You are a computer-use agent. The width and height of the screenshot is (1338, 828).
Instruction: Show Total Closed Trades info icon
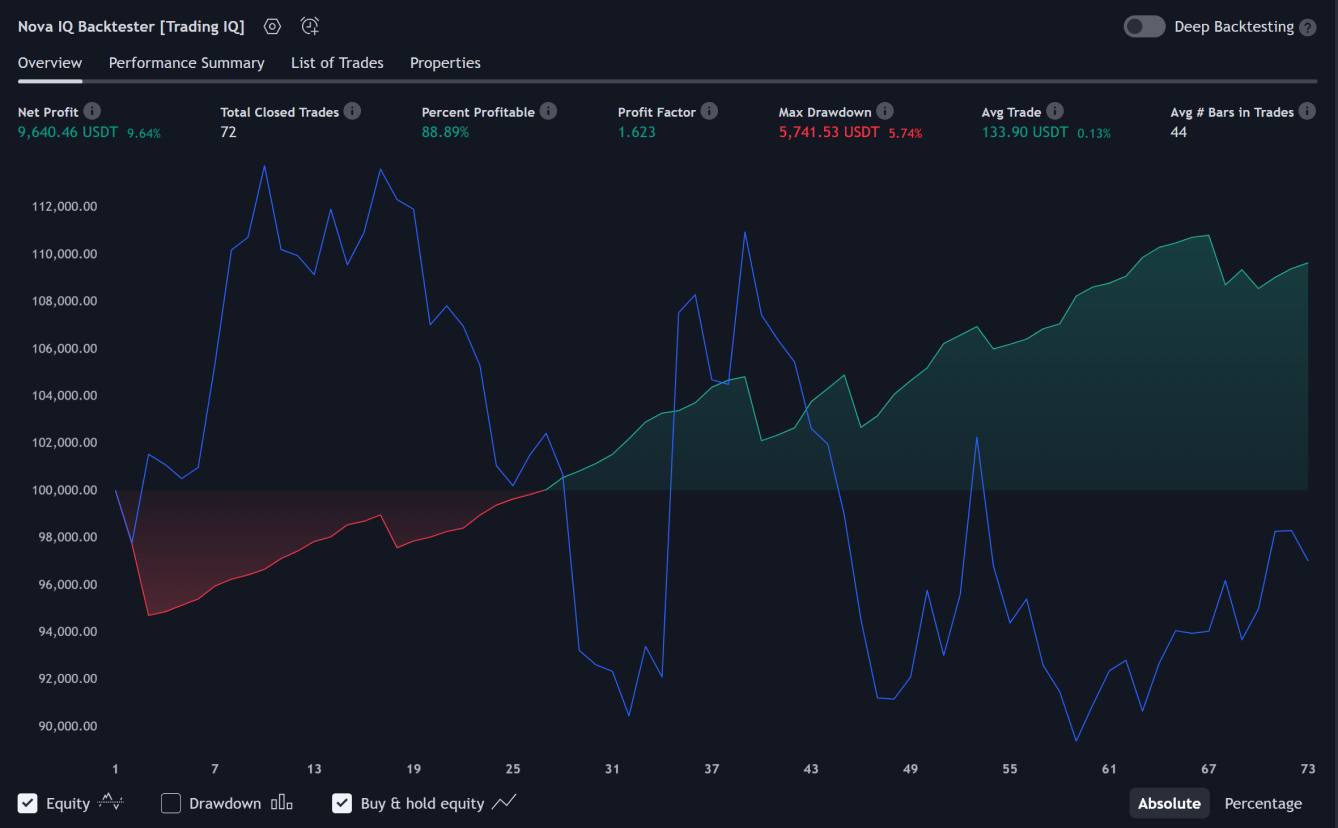click(x=353, y=111)
